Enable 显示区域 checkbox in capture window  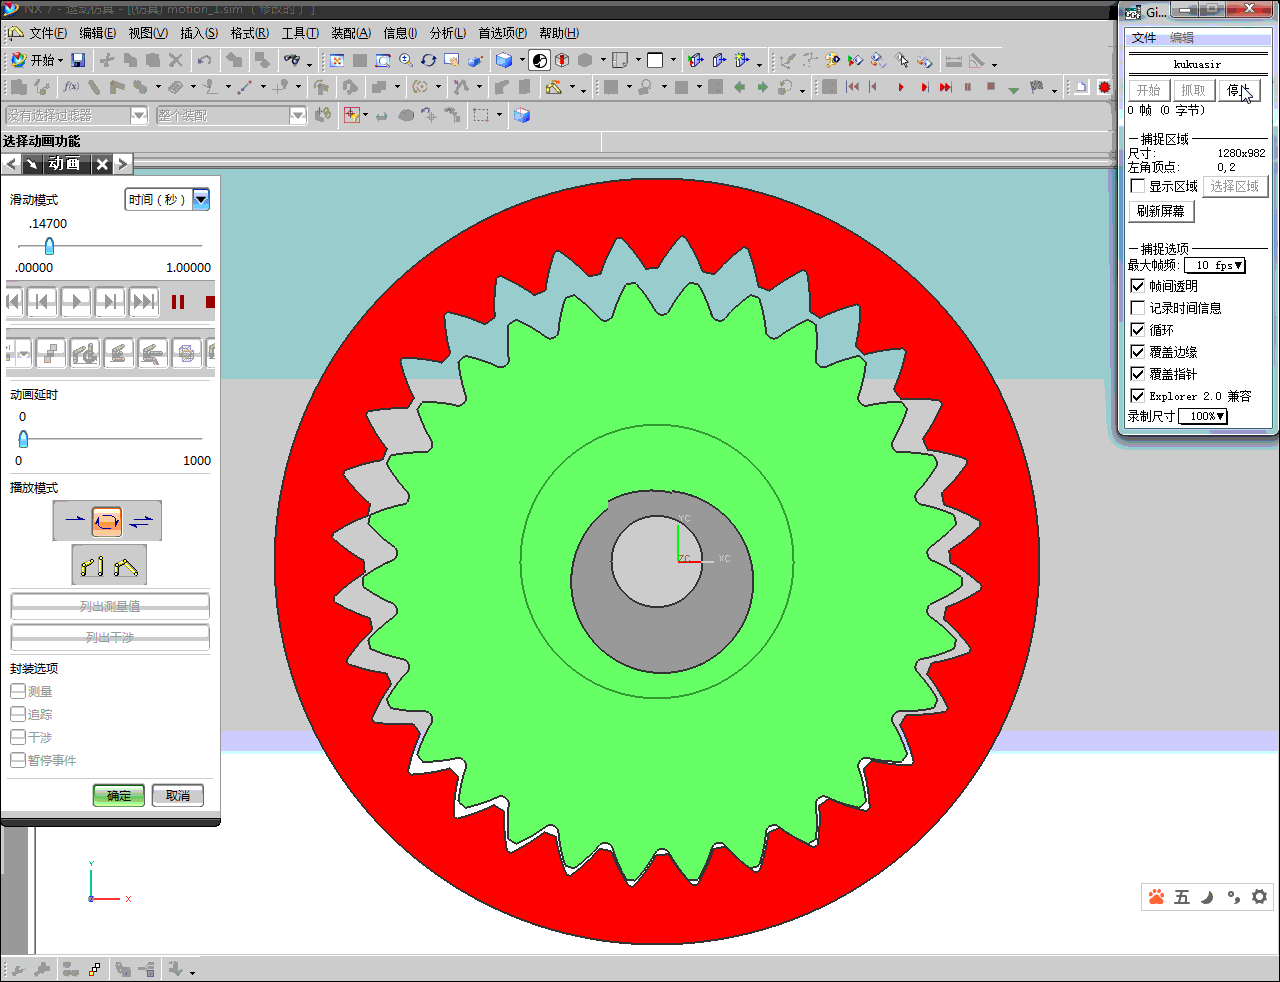(1138, 186)
